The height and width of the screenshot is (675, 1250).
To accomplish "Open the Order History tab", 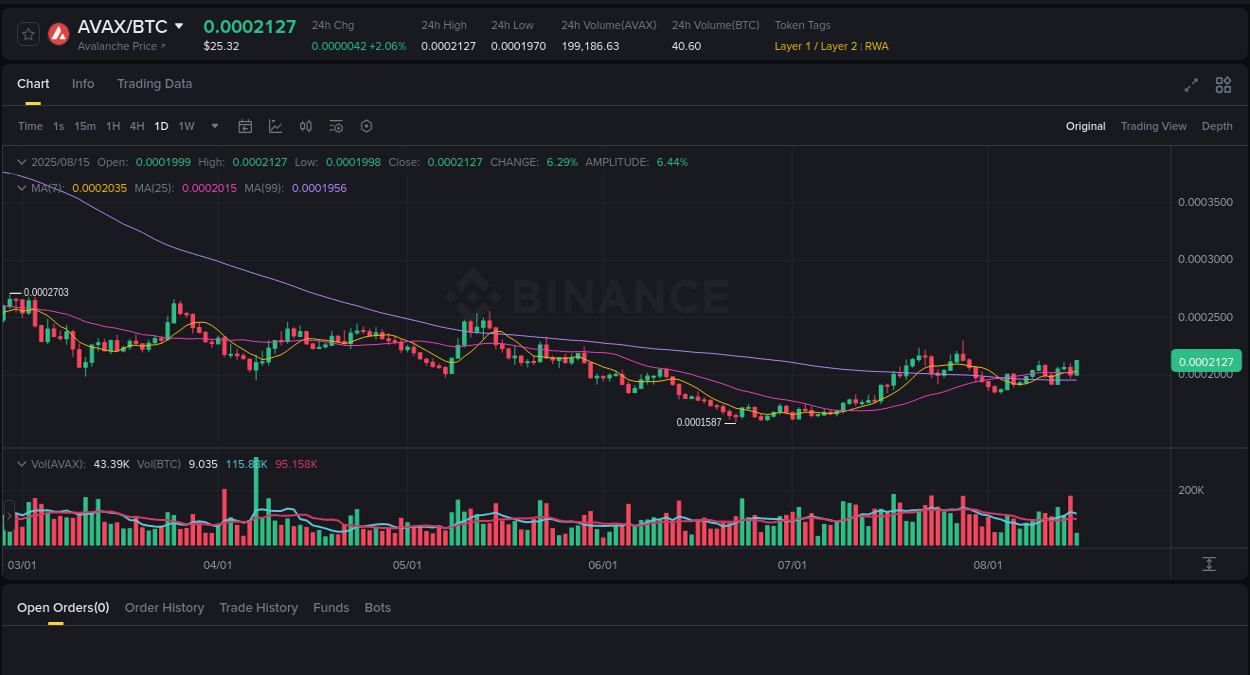I will (164, 607).
